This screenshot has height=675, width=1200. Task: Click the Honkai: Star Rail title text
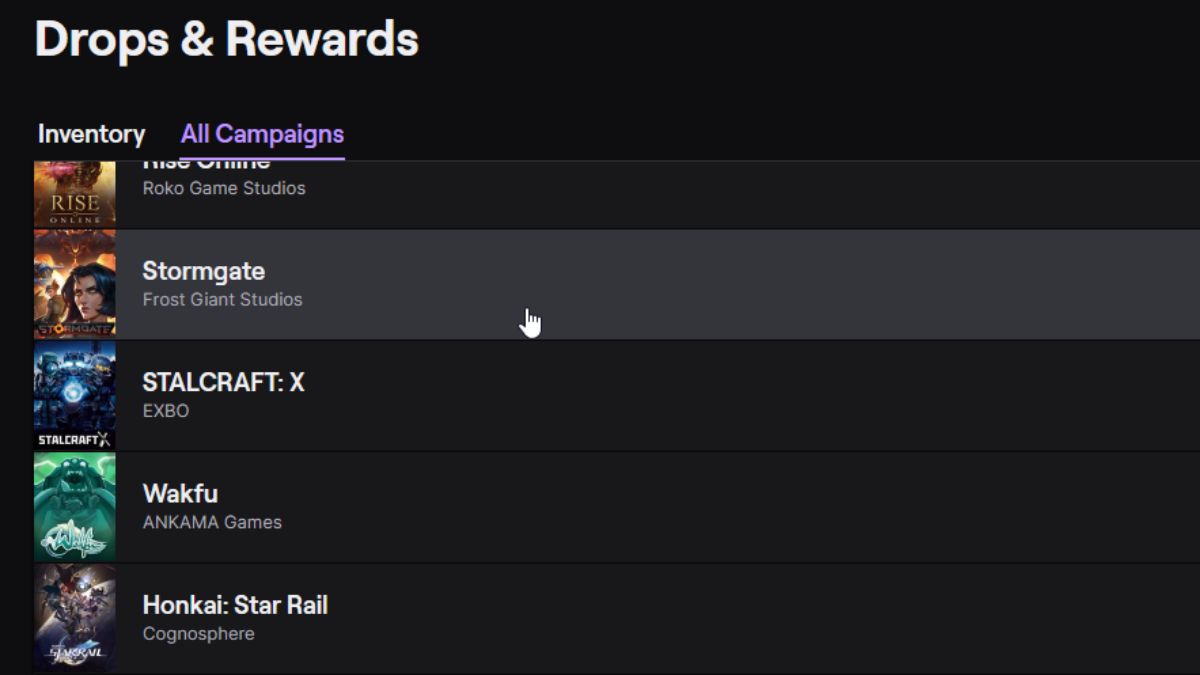(235, 605)
